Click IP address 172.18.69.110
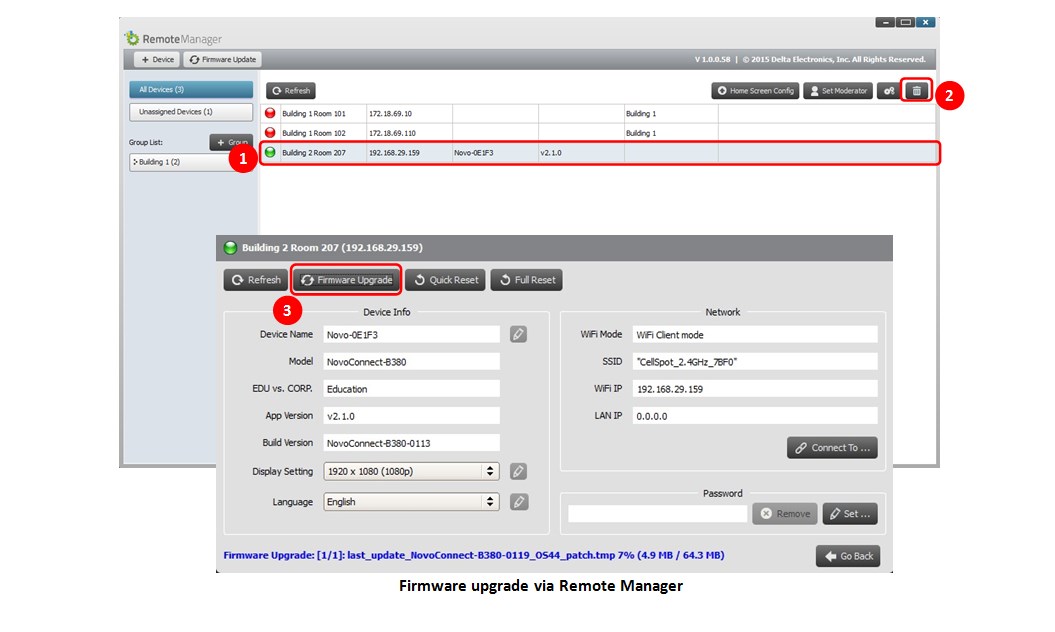 392,133
